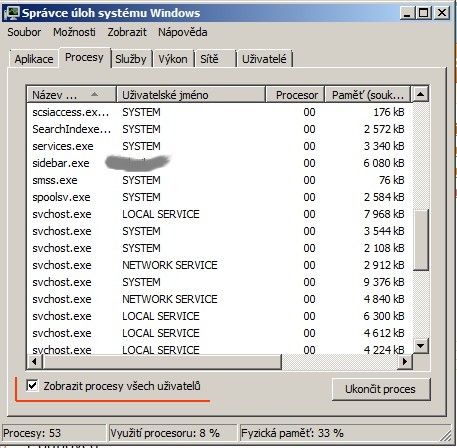Switch to the Služby tab
Image resolution: width=457 pixels, height=448 pixels.
[x=131, y=59]
